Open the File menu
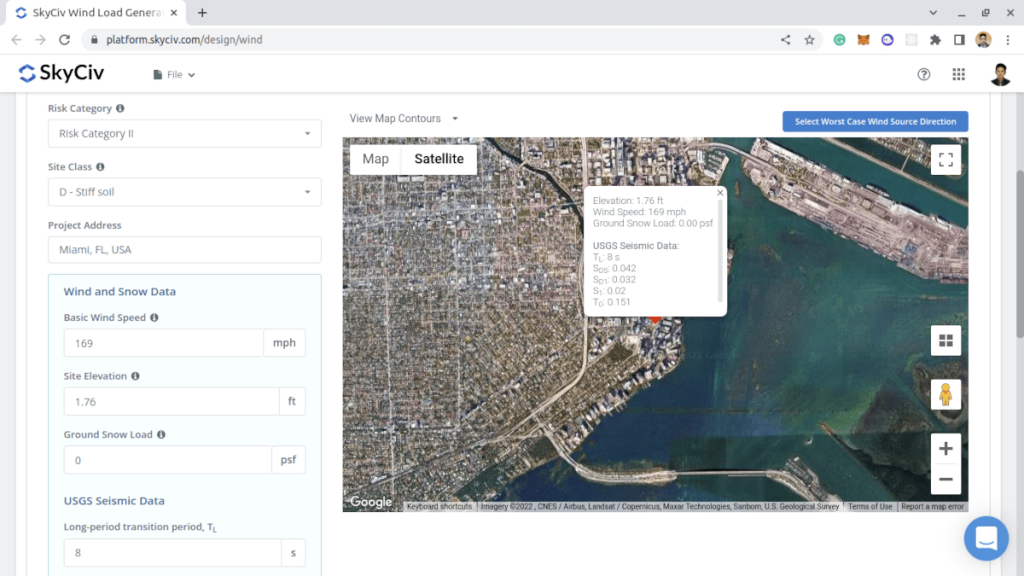This screenshot has height=576, width=1024. (x=175, y=74)
